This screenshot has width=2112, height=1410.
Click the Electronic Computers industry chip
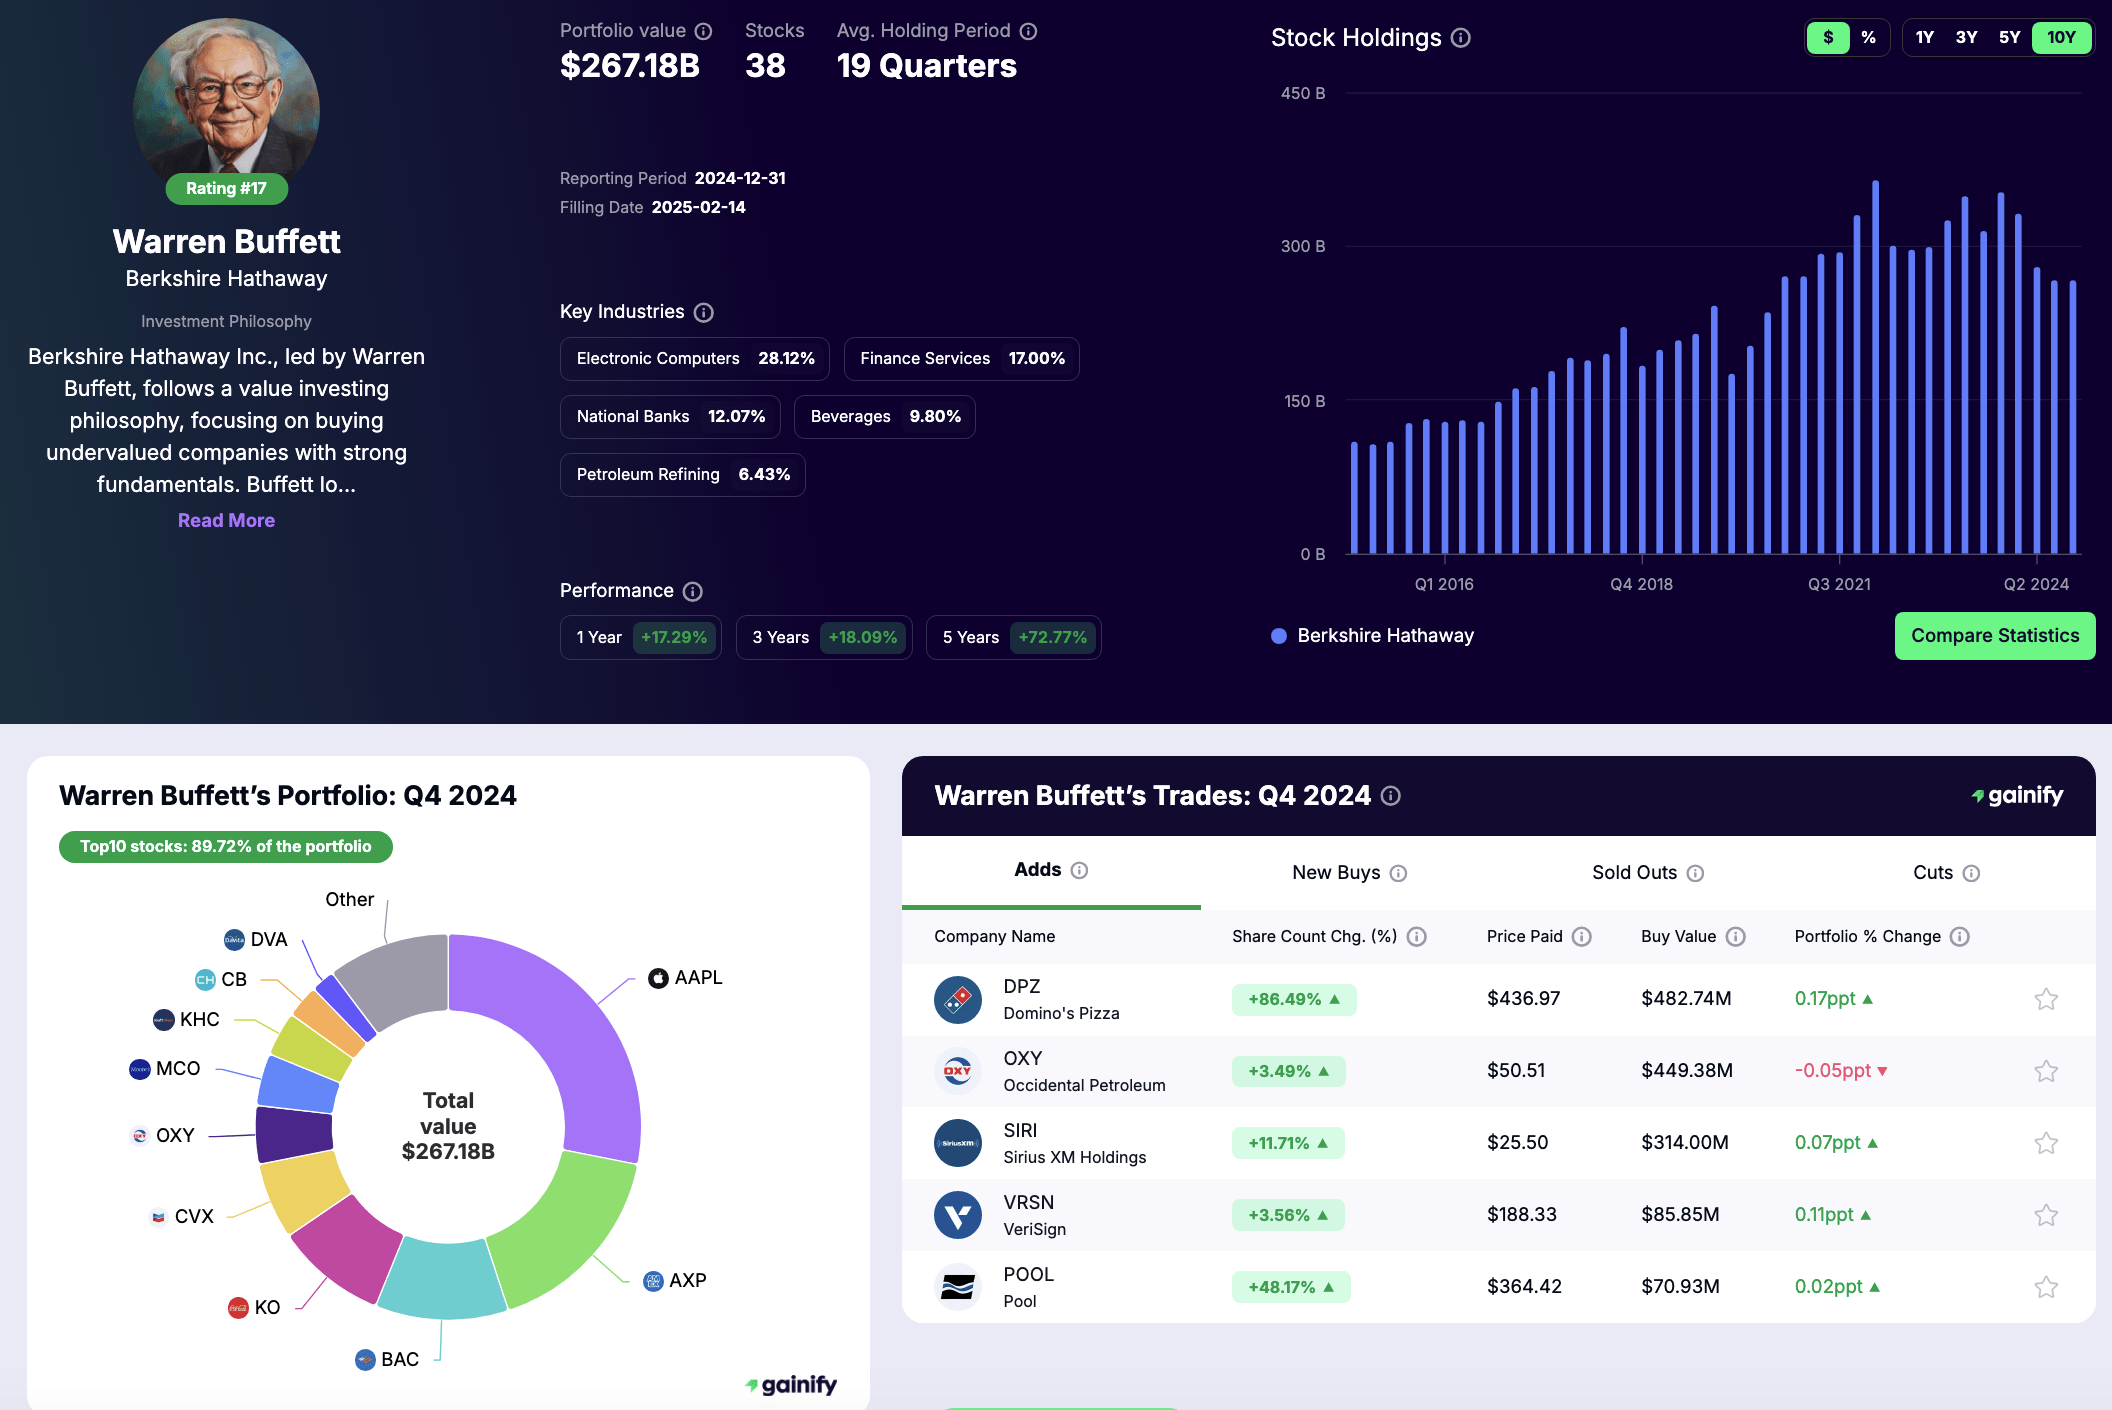[x=695, y=359]
